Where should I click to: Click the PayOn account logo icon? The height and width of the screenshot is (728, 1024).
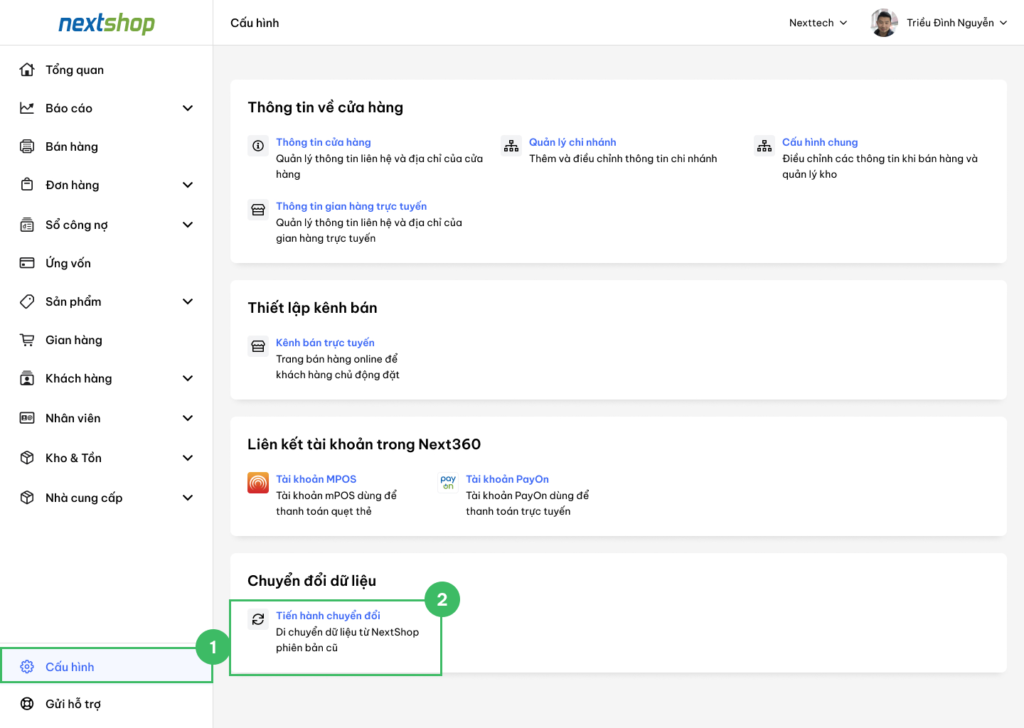[448, 483]
